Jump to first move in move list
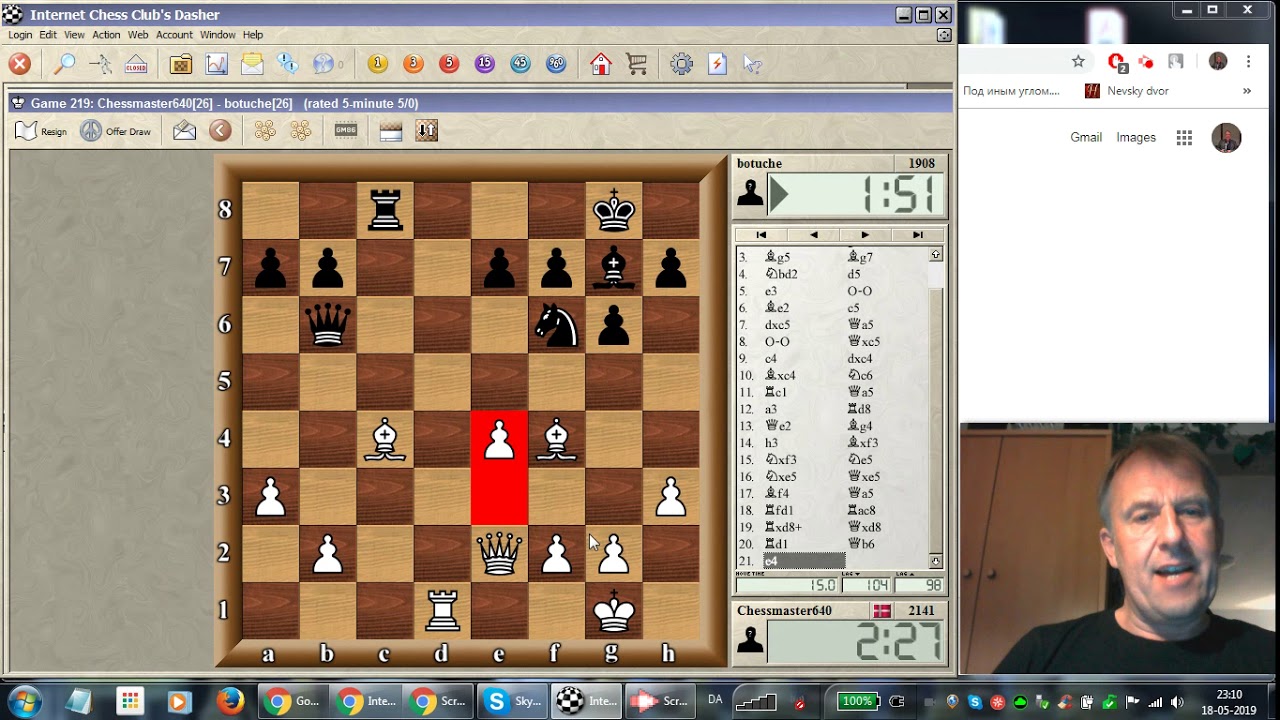1280x720 pixels. coord(761,235)
